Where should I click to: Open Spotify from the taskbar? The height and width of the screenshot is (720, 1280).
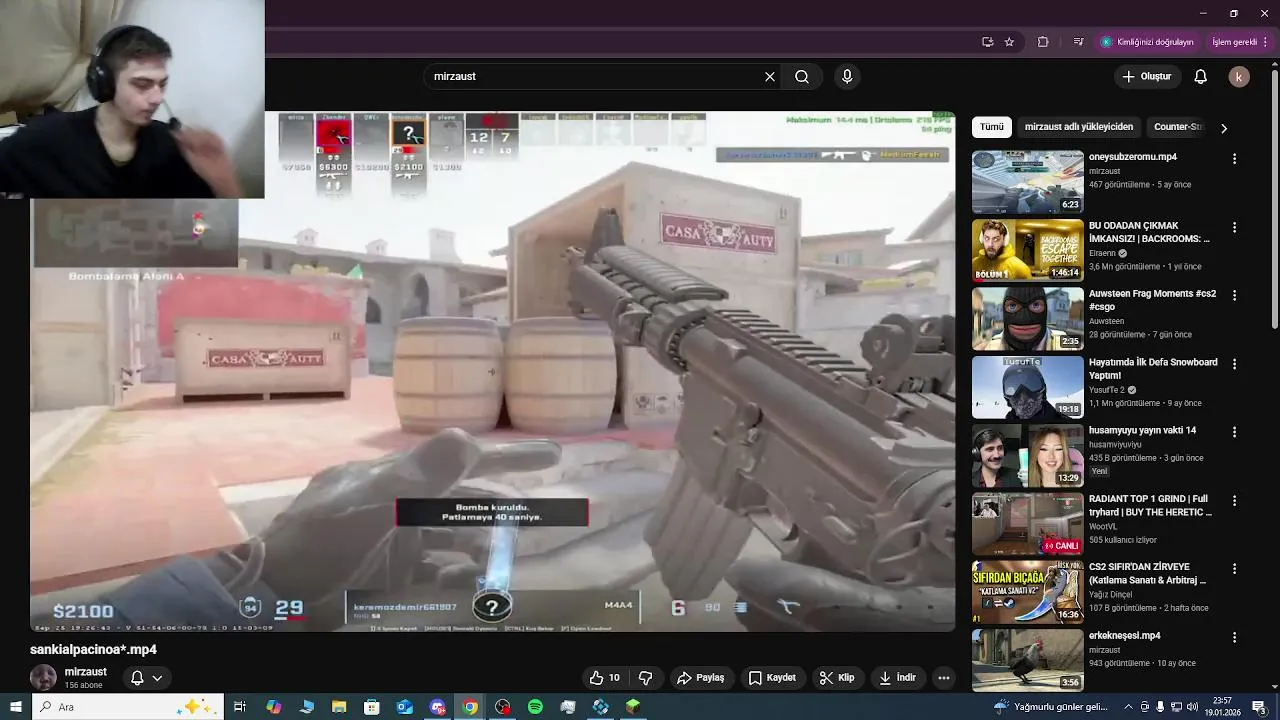point(535,707)
